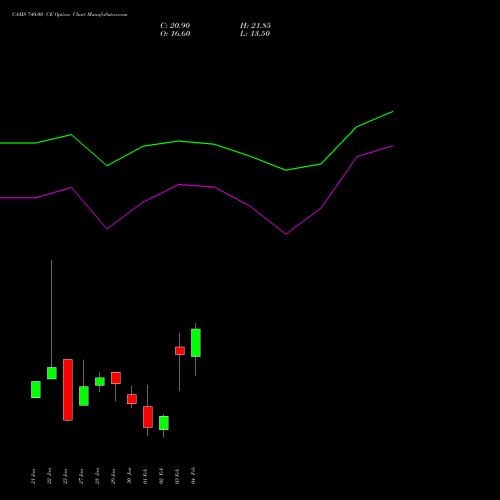Click the '22 Jan' date axis label
Image resolution: width=500 pixels, height=500 pixels.
(49, 476)
